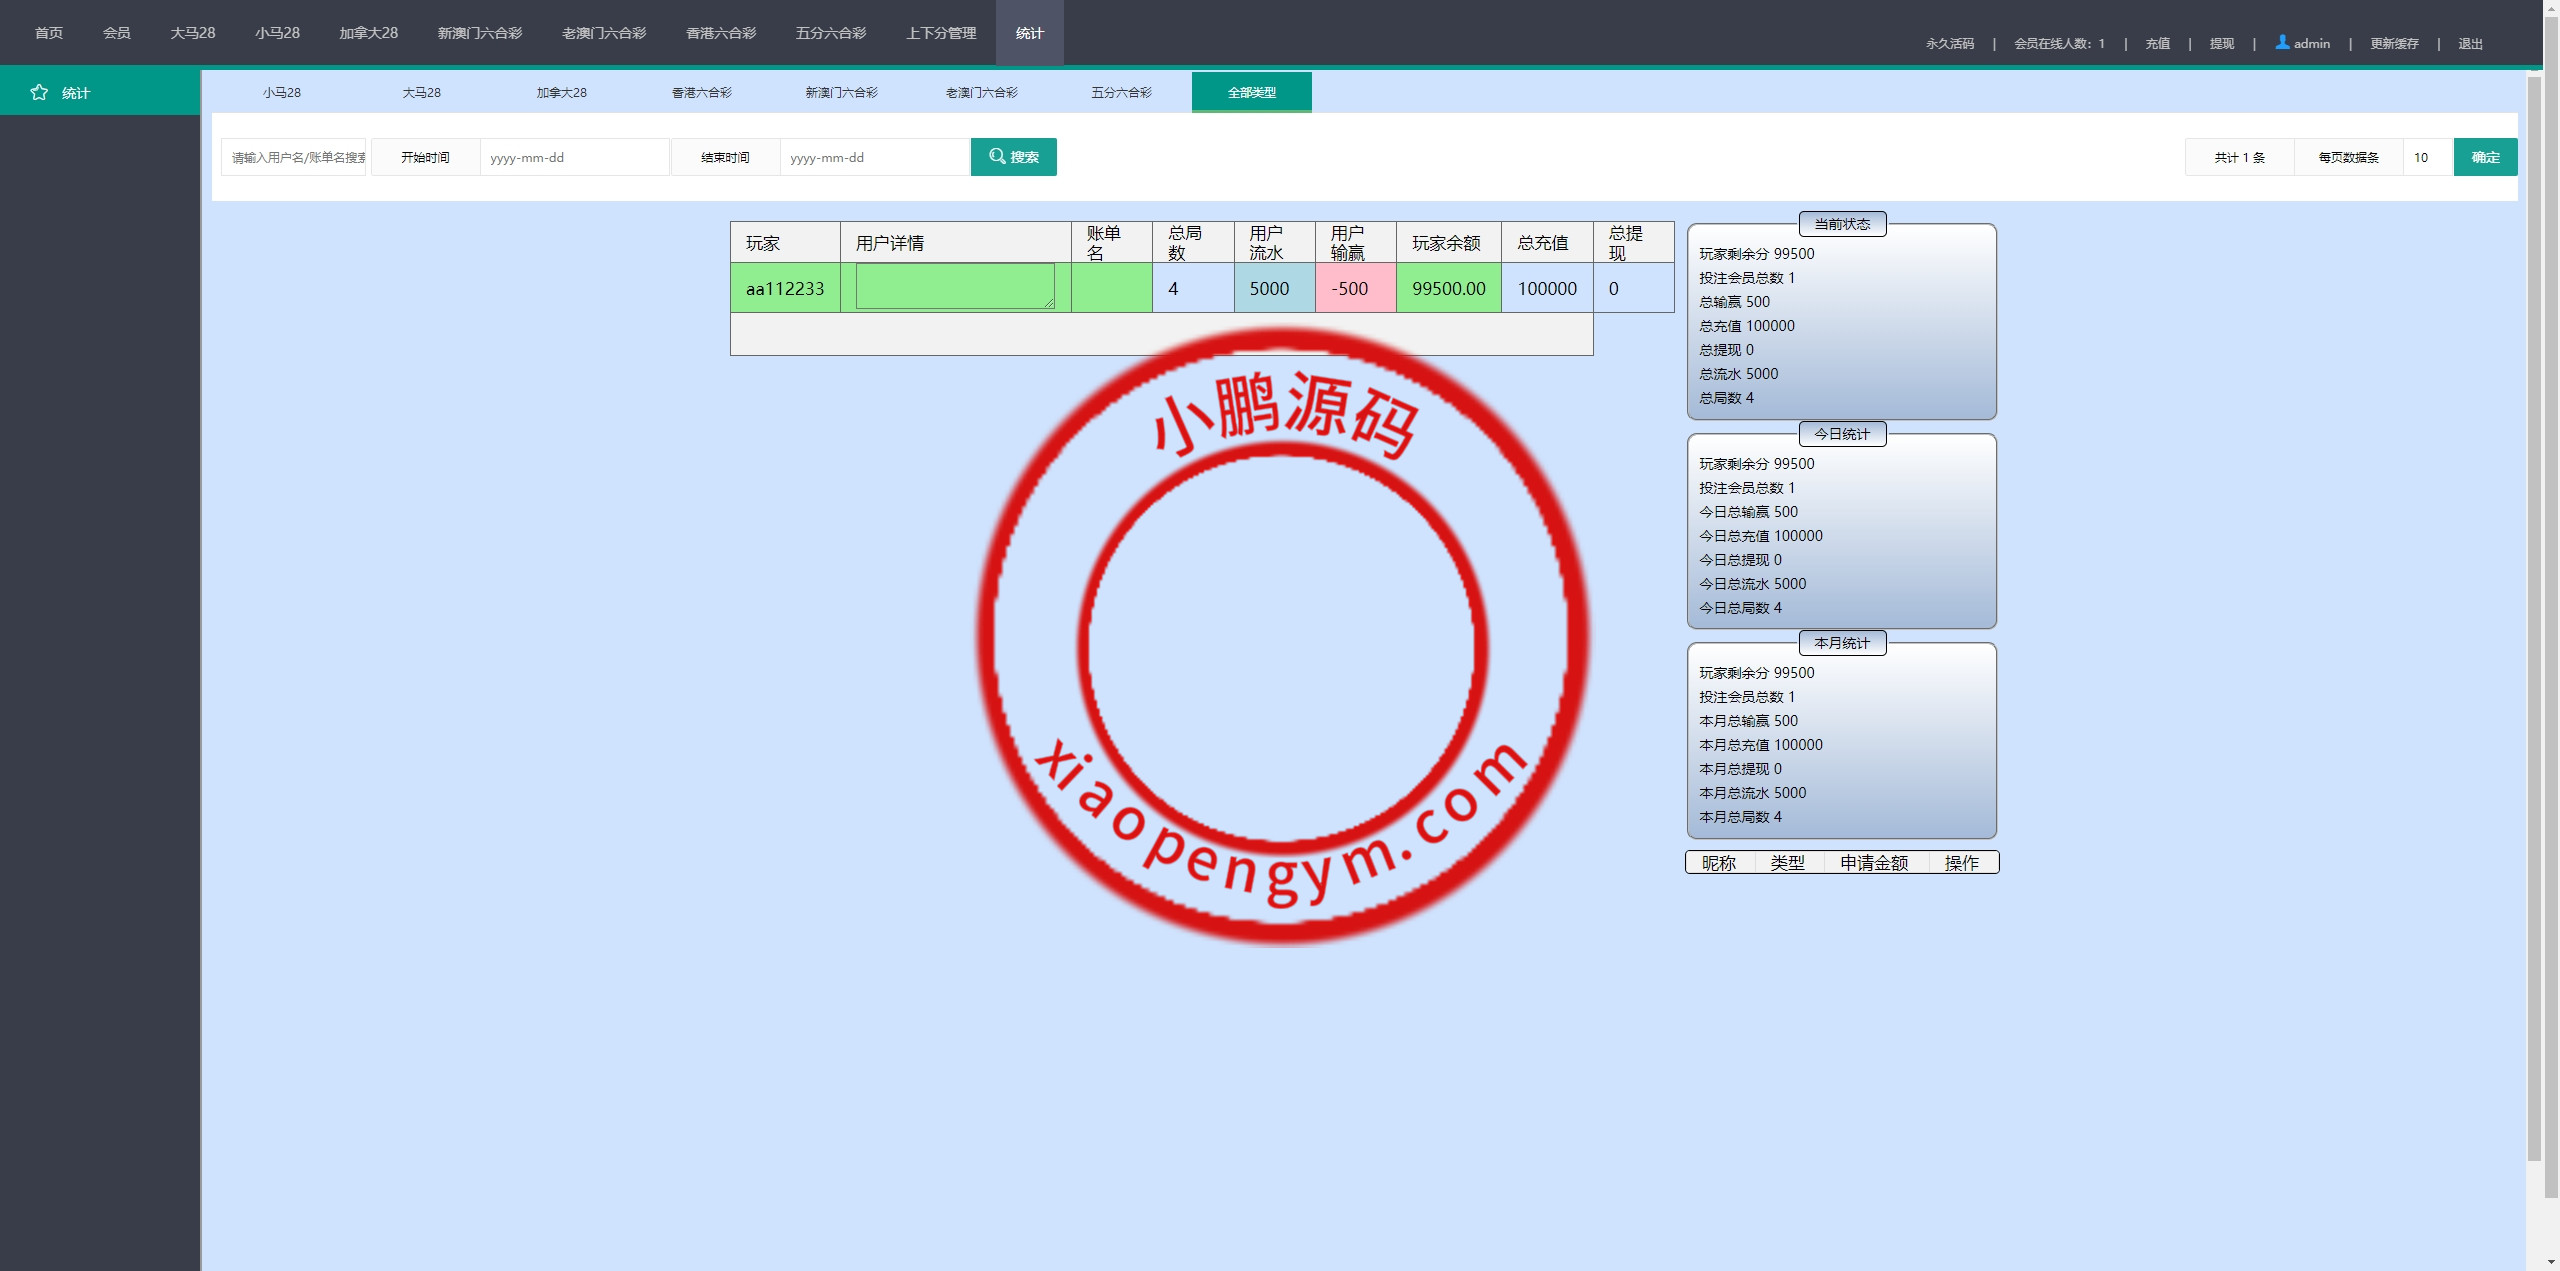This screenshot has width=2560, height=1271.
Task: Click the 退出 logout link
Action: coord(2470,43)
